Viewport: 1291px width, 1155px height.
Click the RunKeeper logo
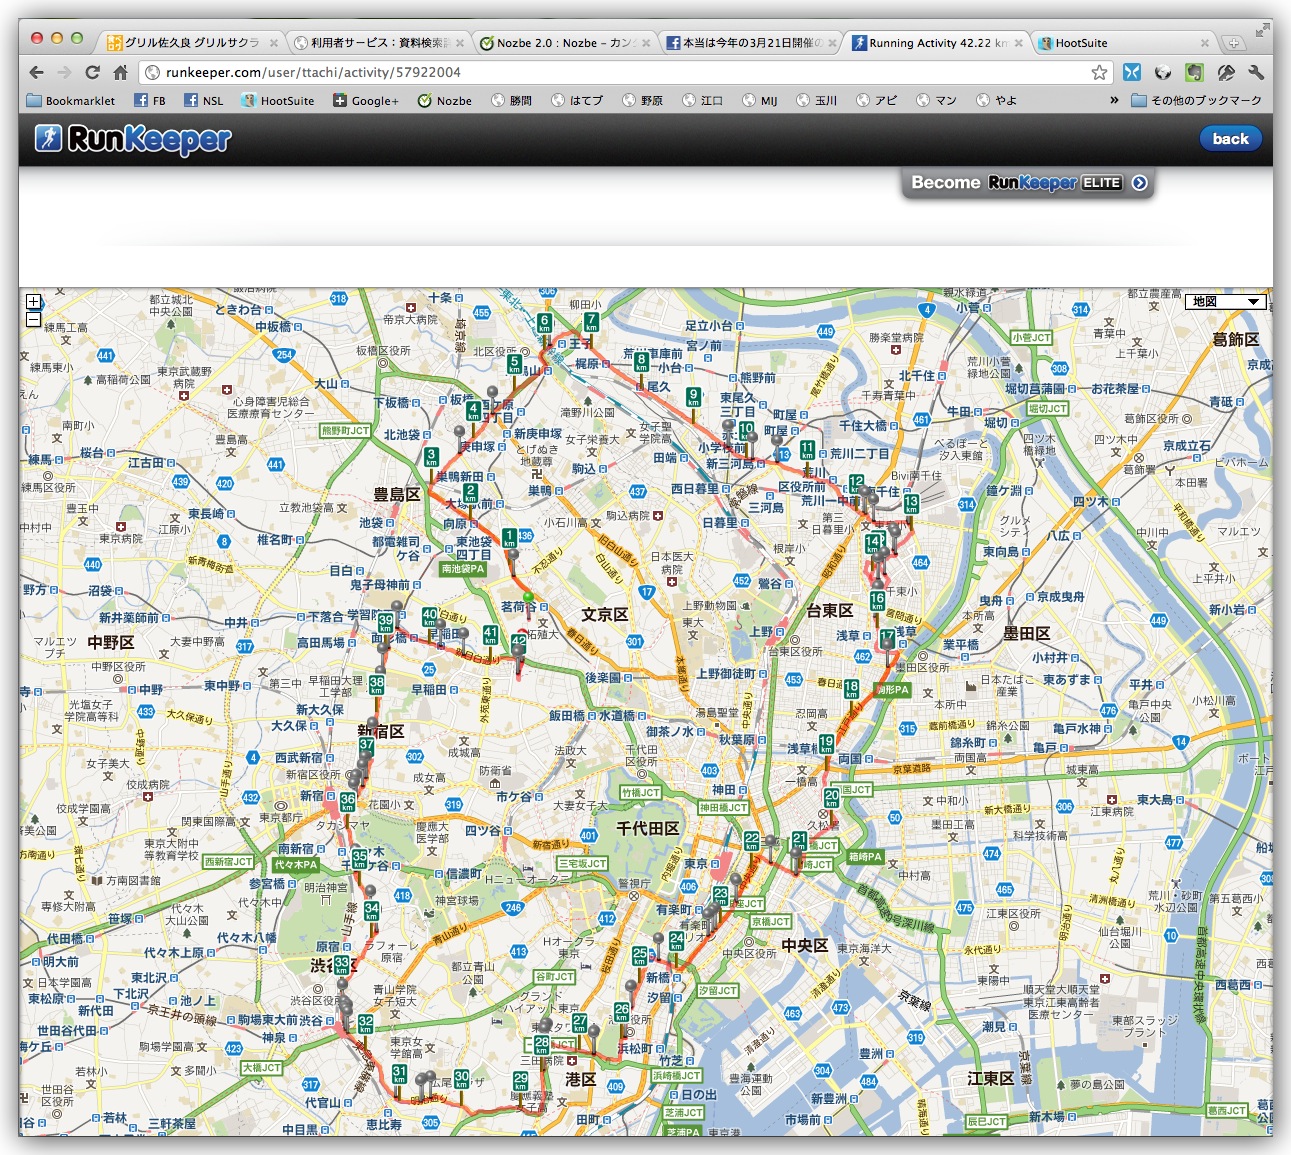point(133,139)
